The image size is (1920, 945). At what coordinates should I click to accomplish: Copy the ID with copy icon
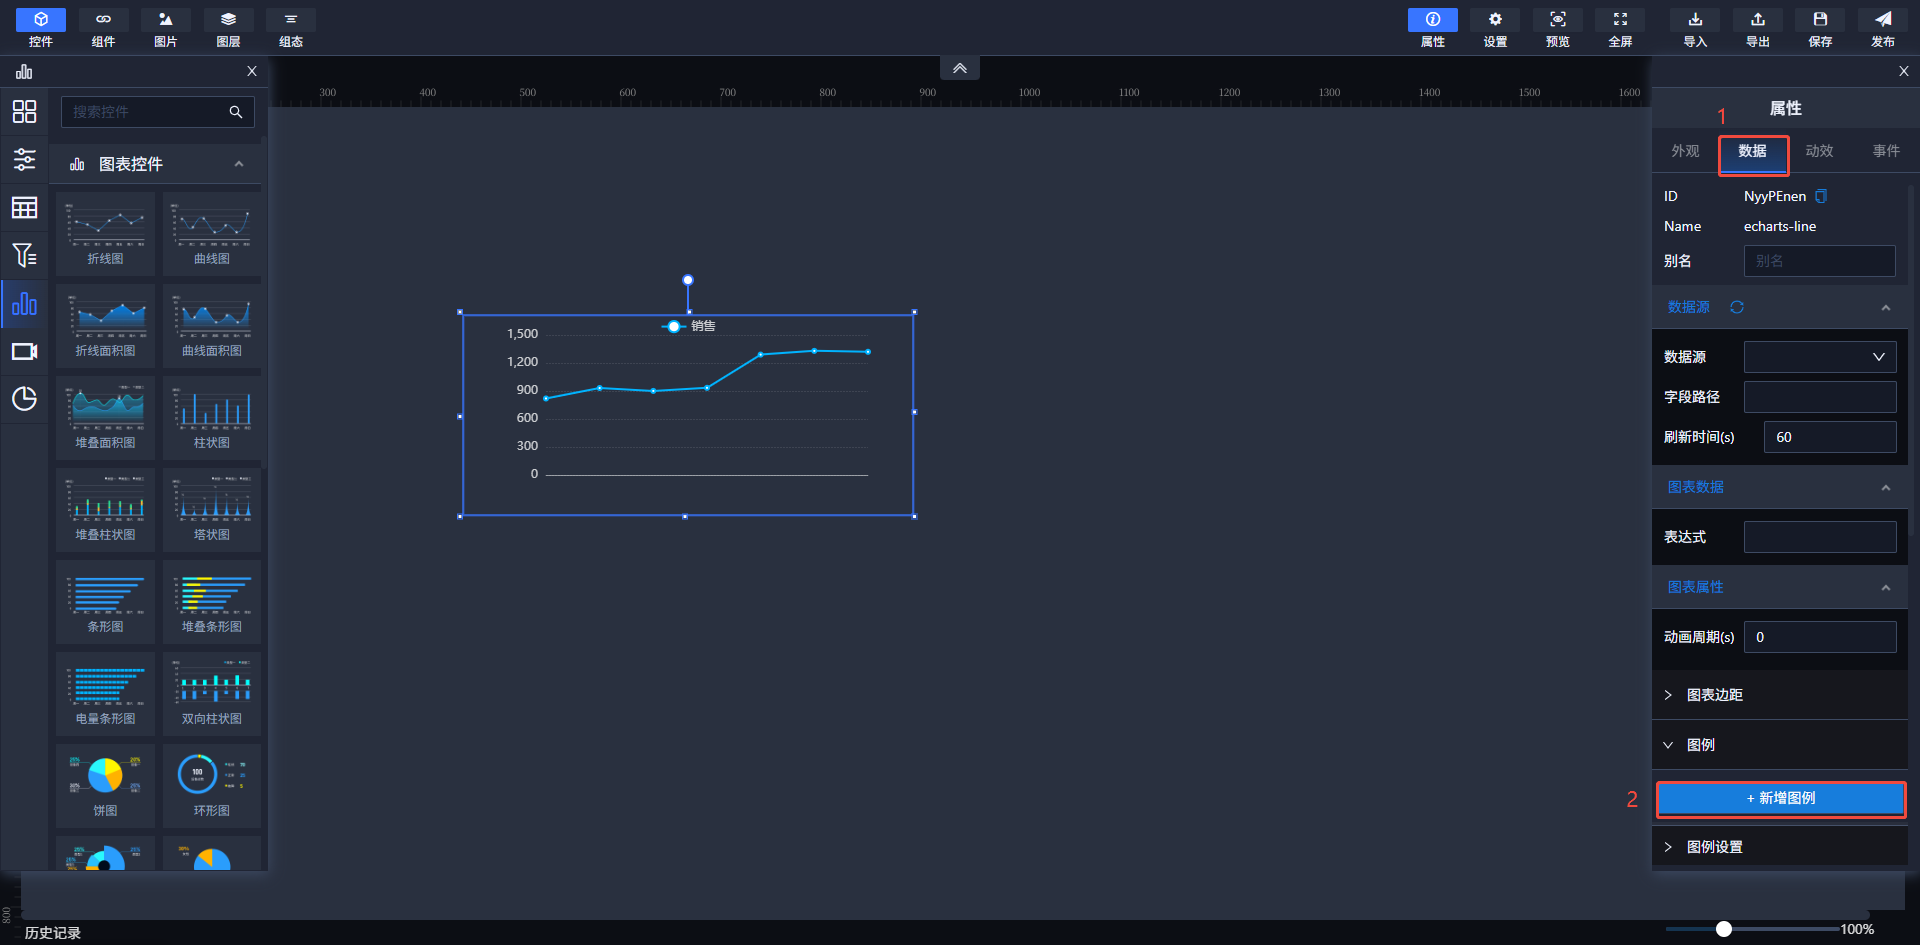[x=1821, y=196]
